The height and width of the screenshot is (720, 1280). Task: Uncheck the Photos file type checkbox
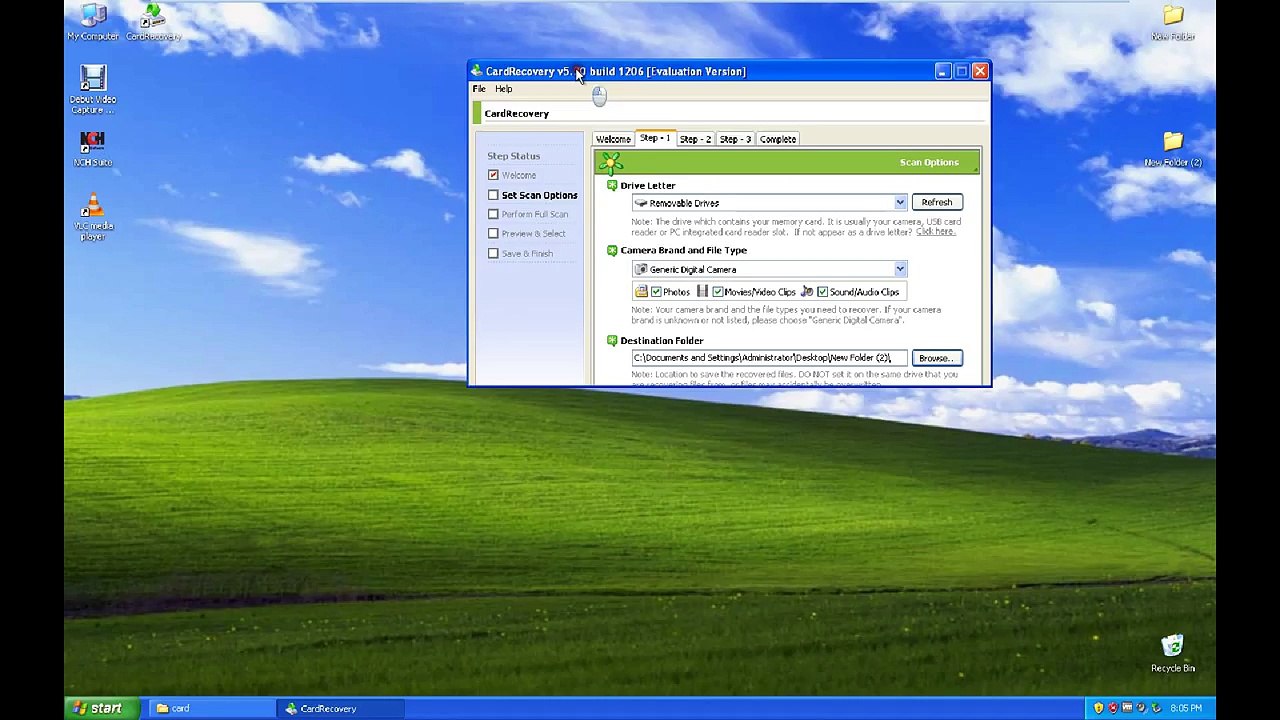pyautogui.click(x=656, y=292)
